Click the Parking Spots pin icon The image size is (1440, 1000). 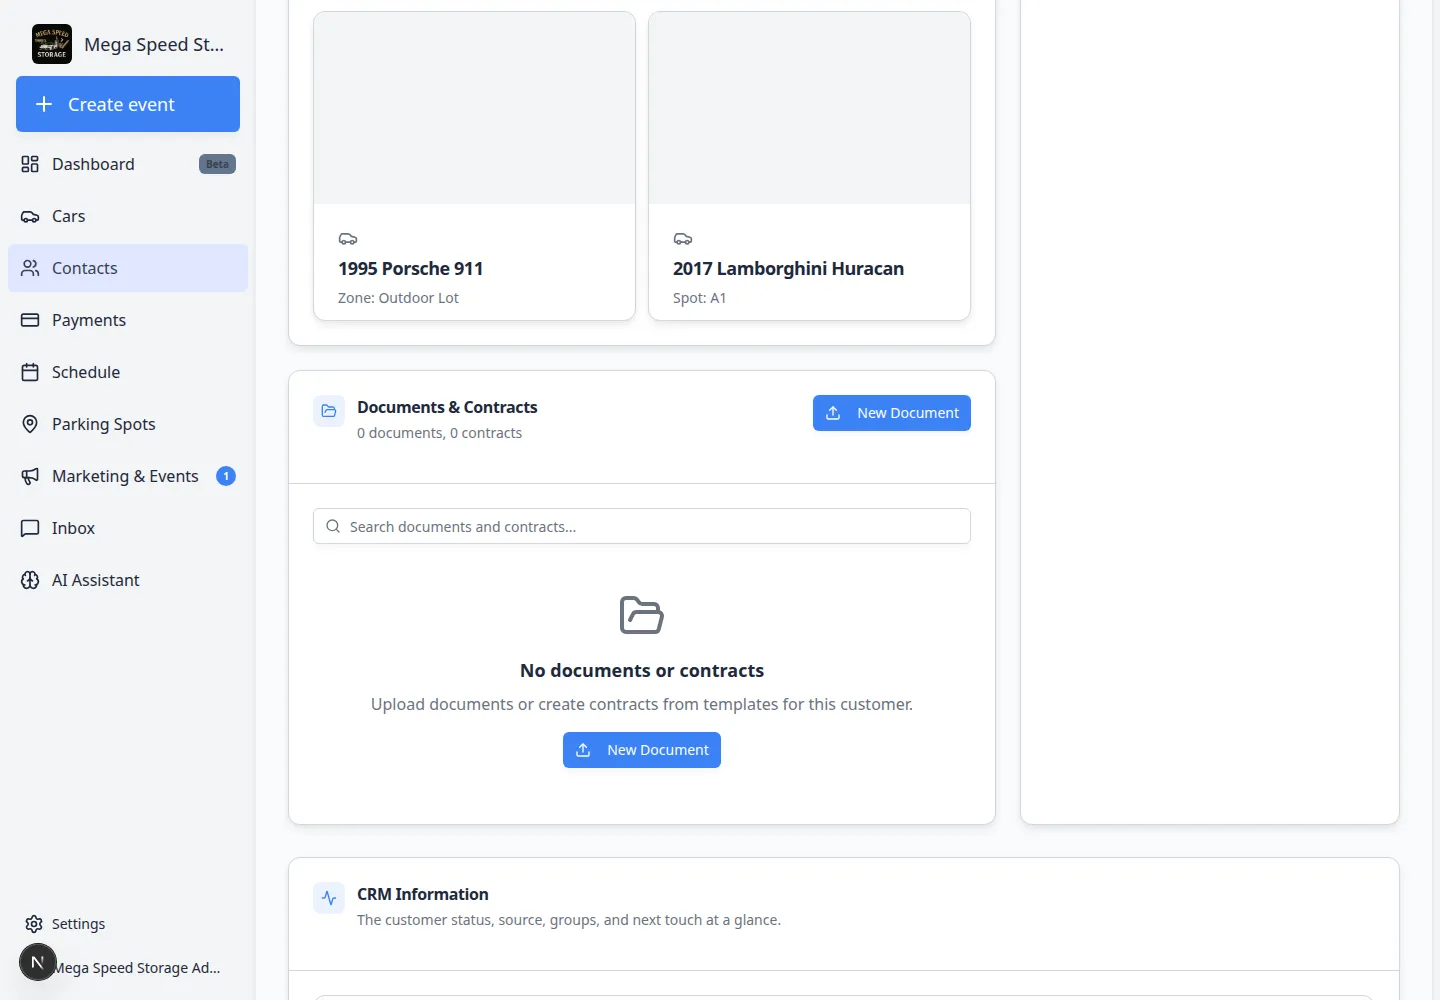(30, 424)
